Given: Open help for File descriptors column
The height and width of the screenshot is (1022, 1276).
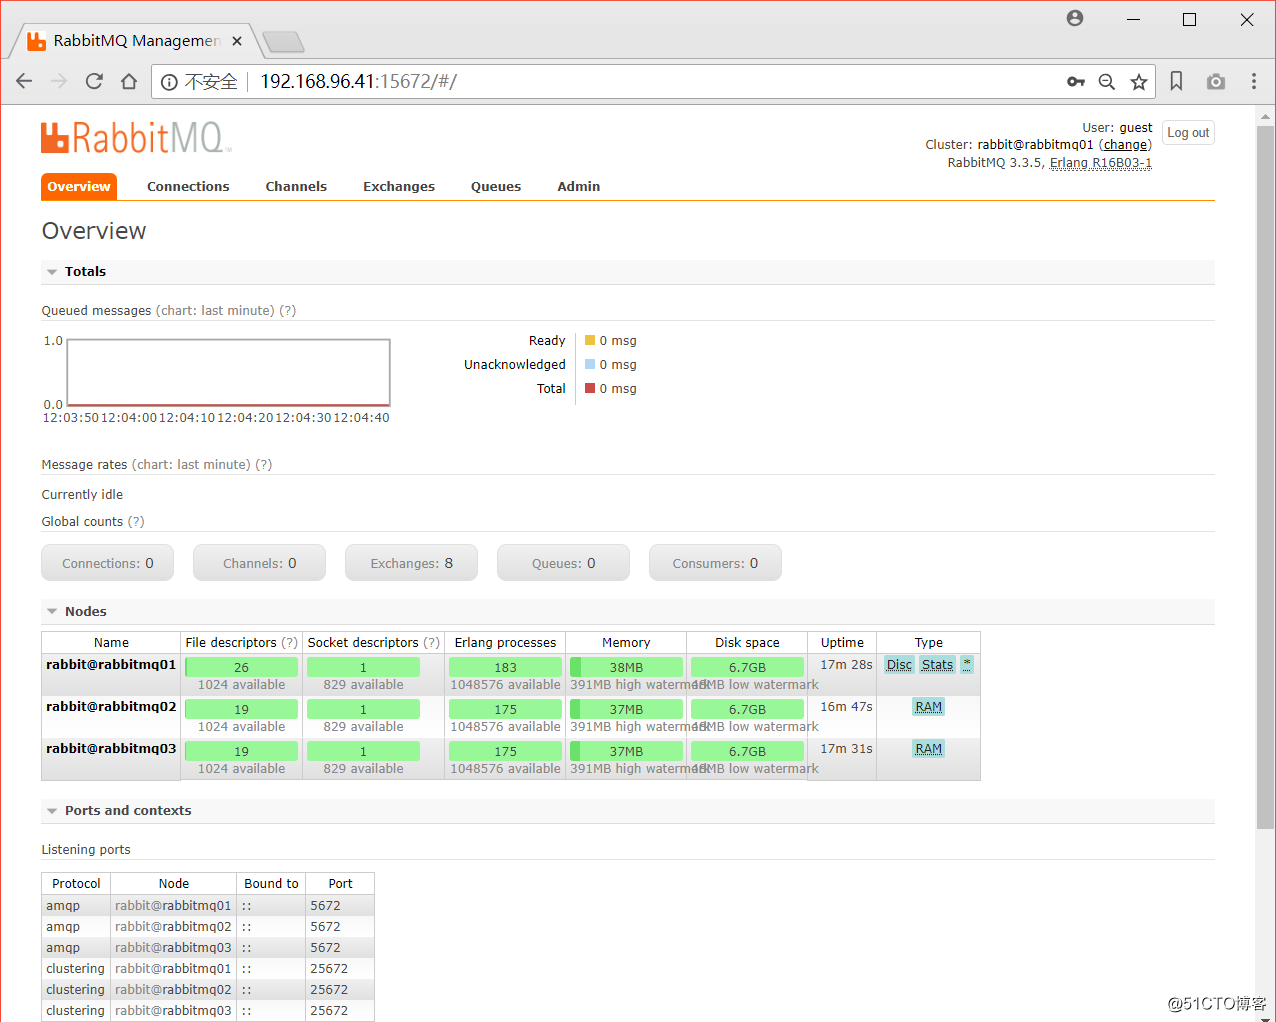Looking at the screenshot, I should pyautogui.click(x=290, y=643).
